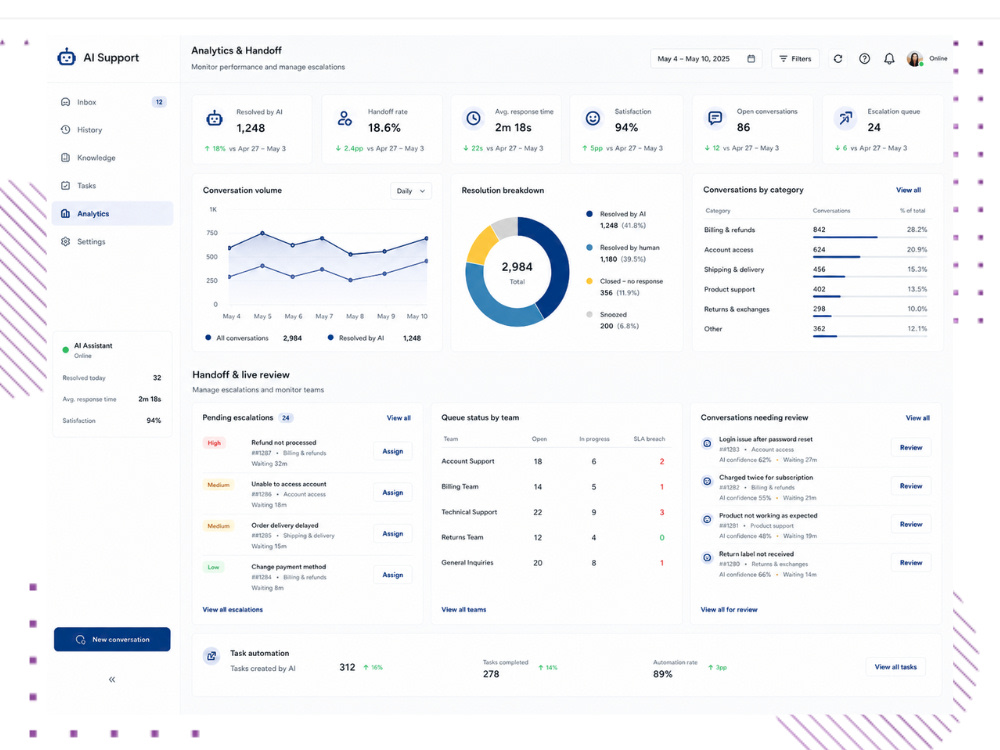Click the icon beside Return label not received
Image resolution: width=1000 pixels, height=750 pixels.
click(707, 558)
